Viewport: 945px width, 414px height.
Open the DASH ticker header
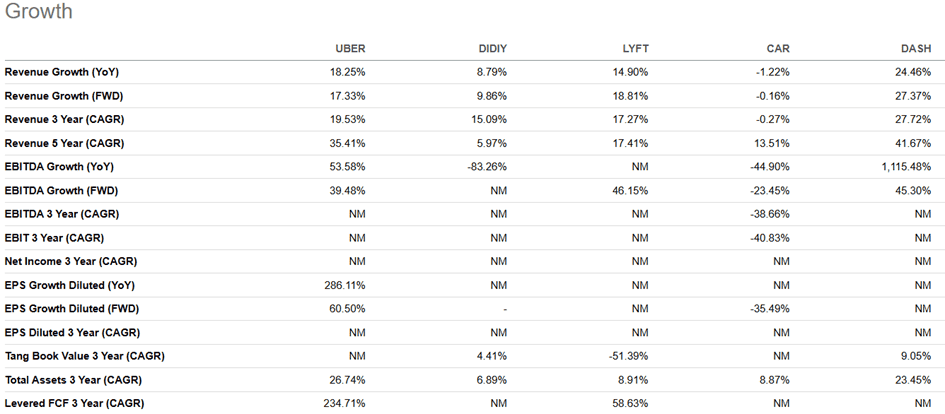(x=917, y=48)
